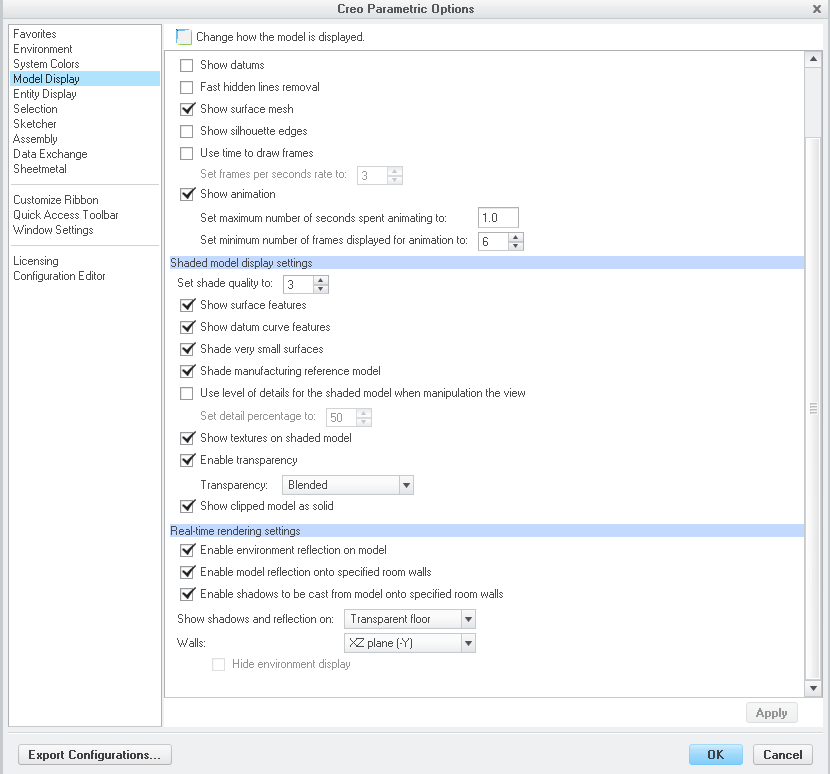
Task: Disable Enable transparency checkbox
Action: point(186,461)
